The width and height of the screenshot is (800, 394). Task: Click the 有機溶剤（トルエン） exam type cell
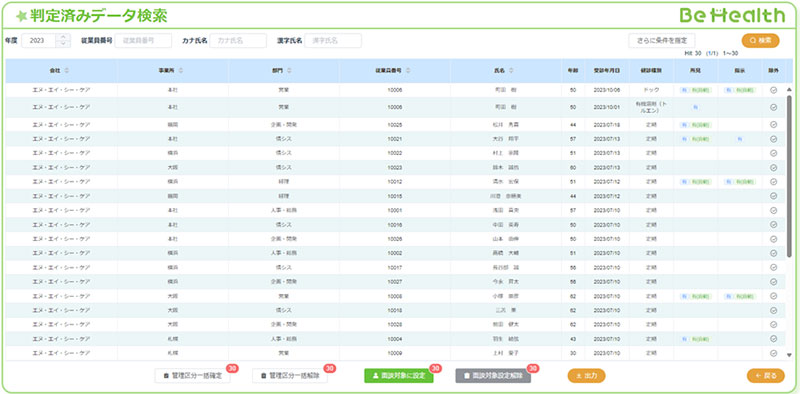pyautogui.click(x=652, y=107)
